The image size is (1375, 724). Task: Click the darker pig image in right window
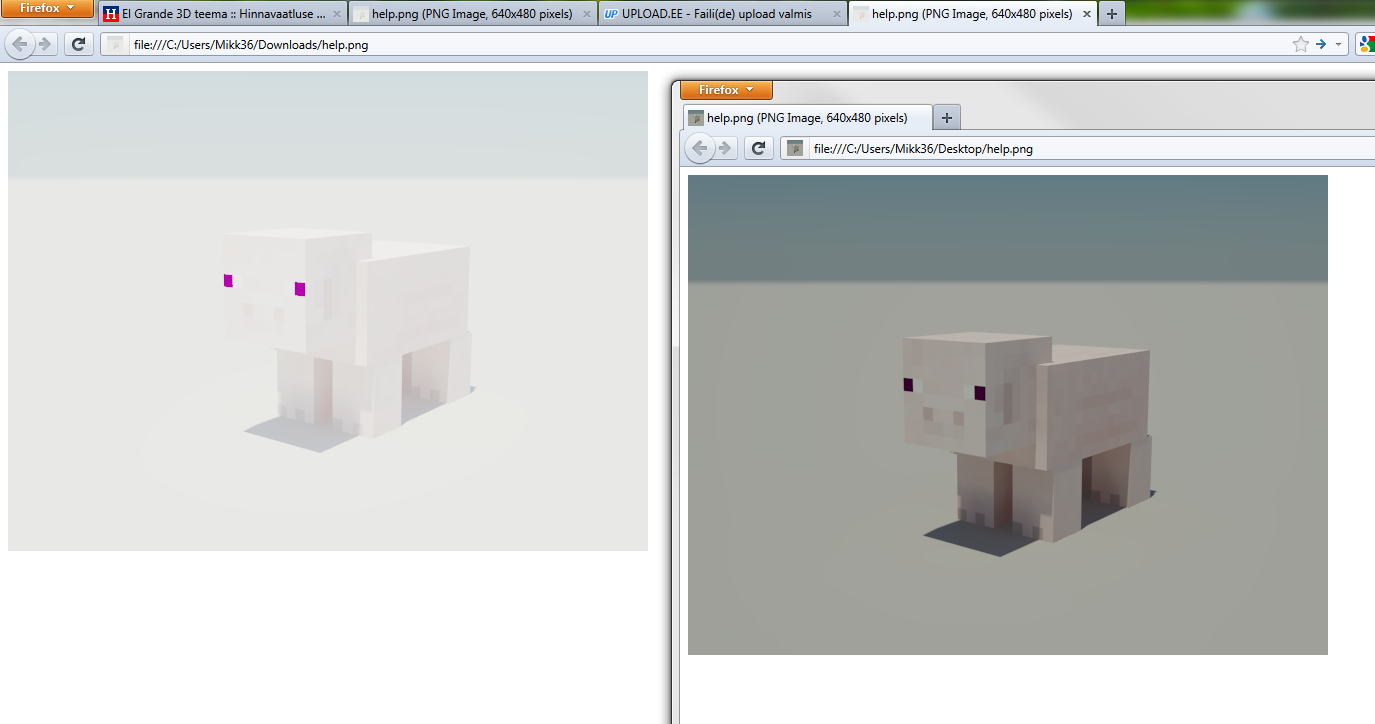pyautogui.click(x=1008, y=415)
